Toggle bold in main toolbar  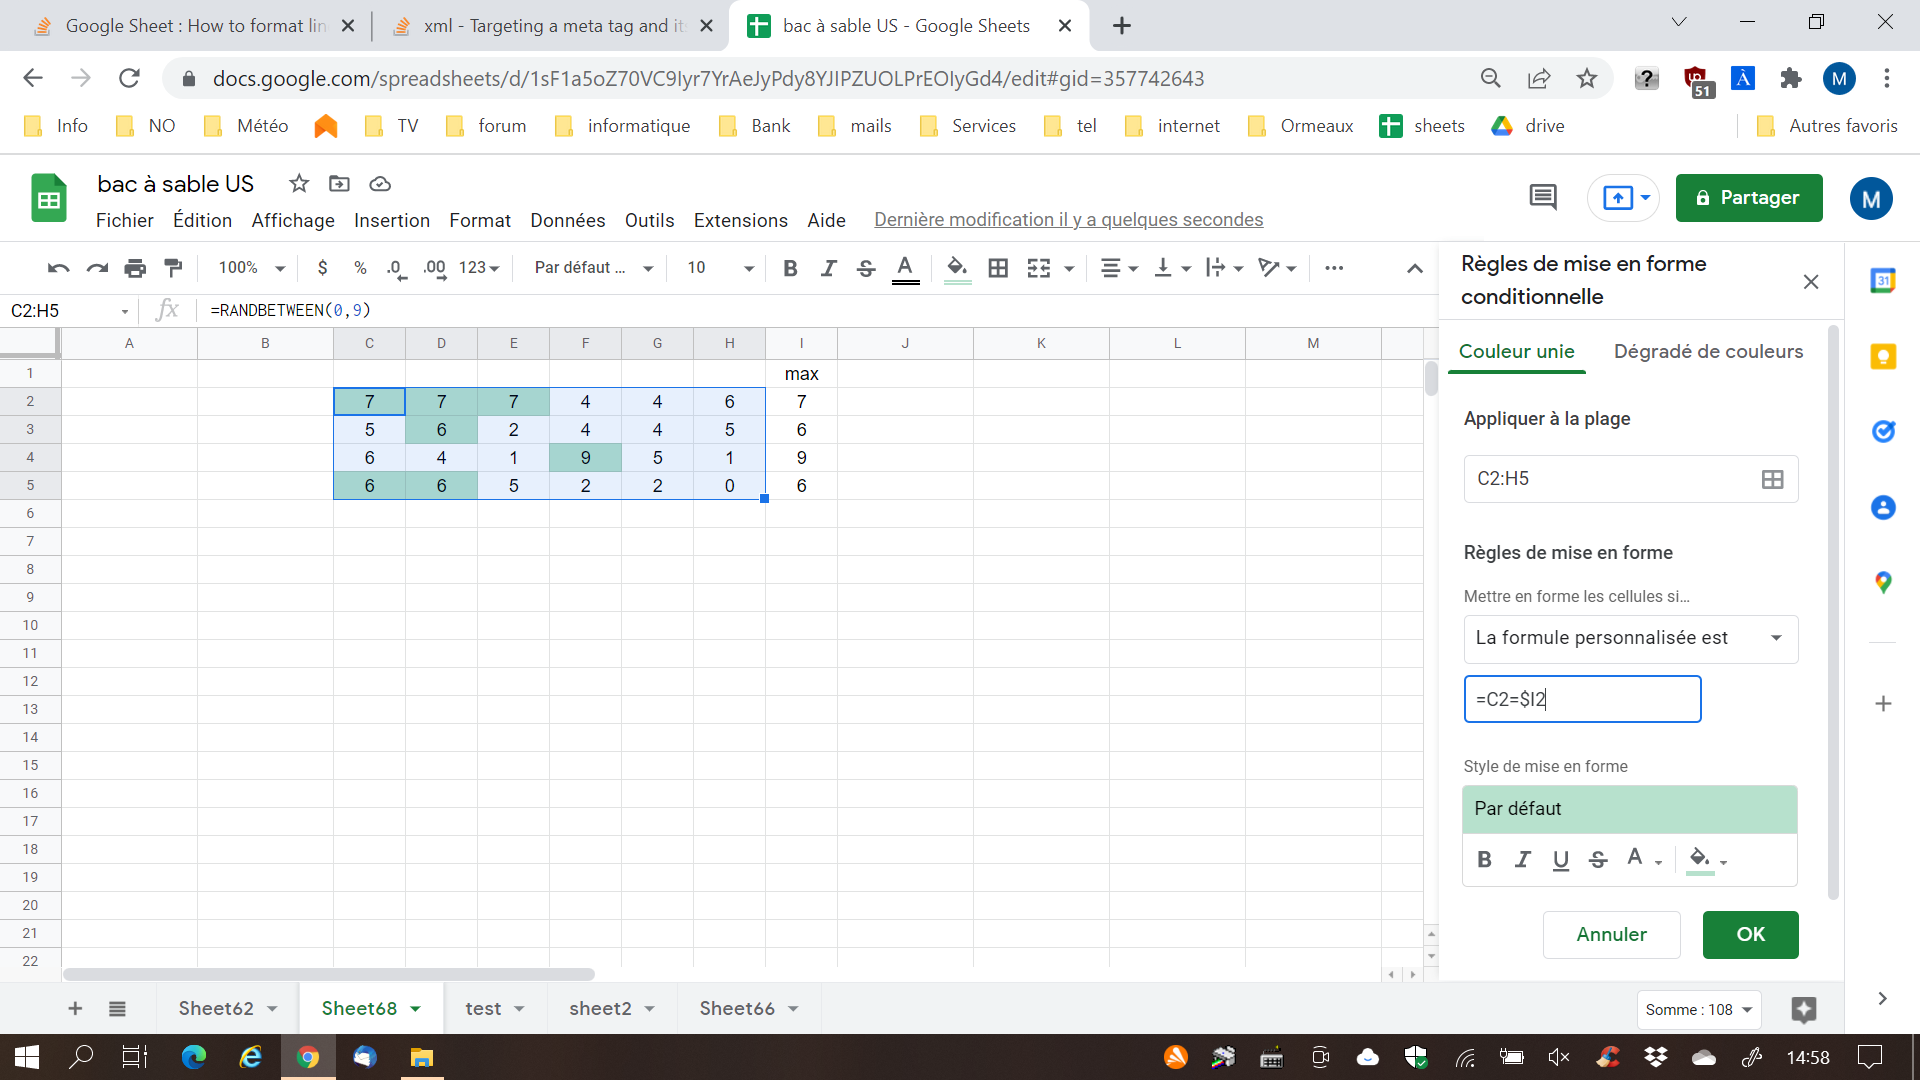point(790,268)
